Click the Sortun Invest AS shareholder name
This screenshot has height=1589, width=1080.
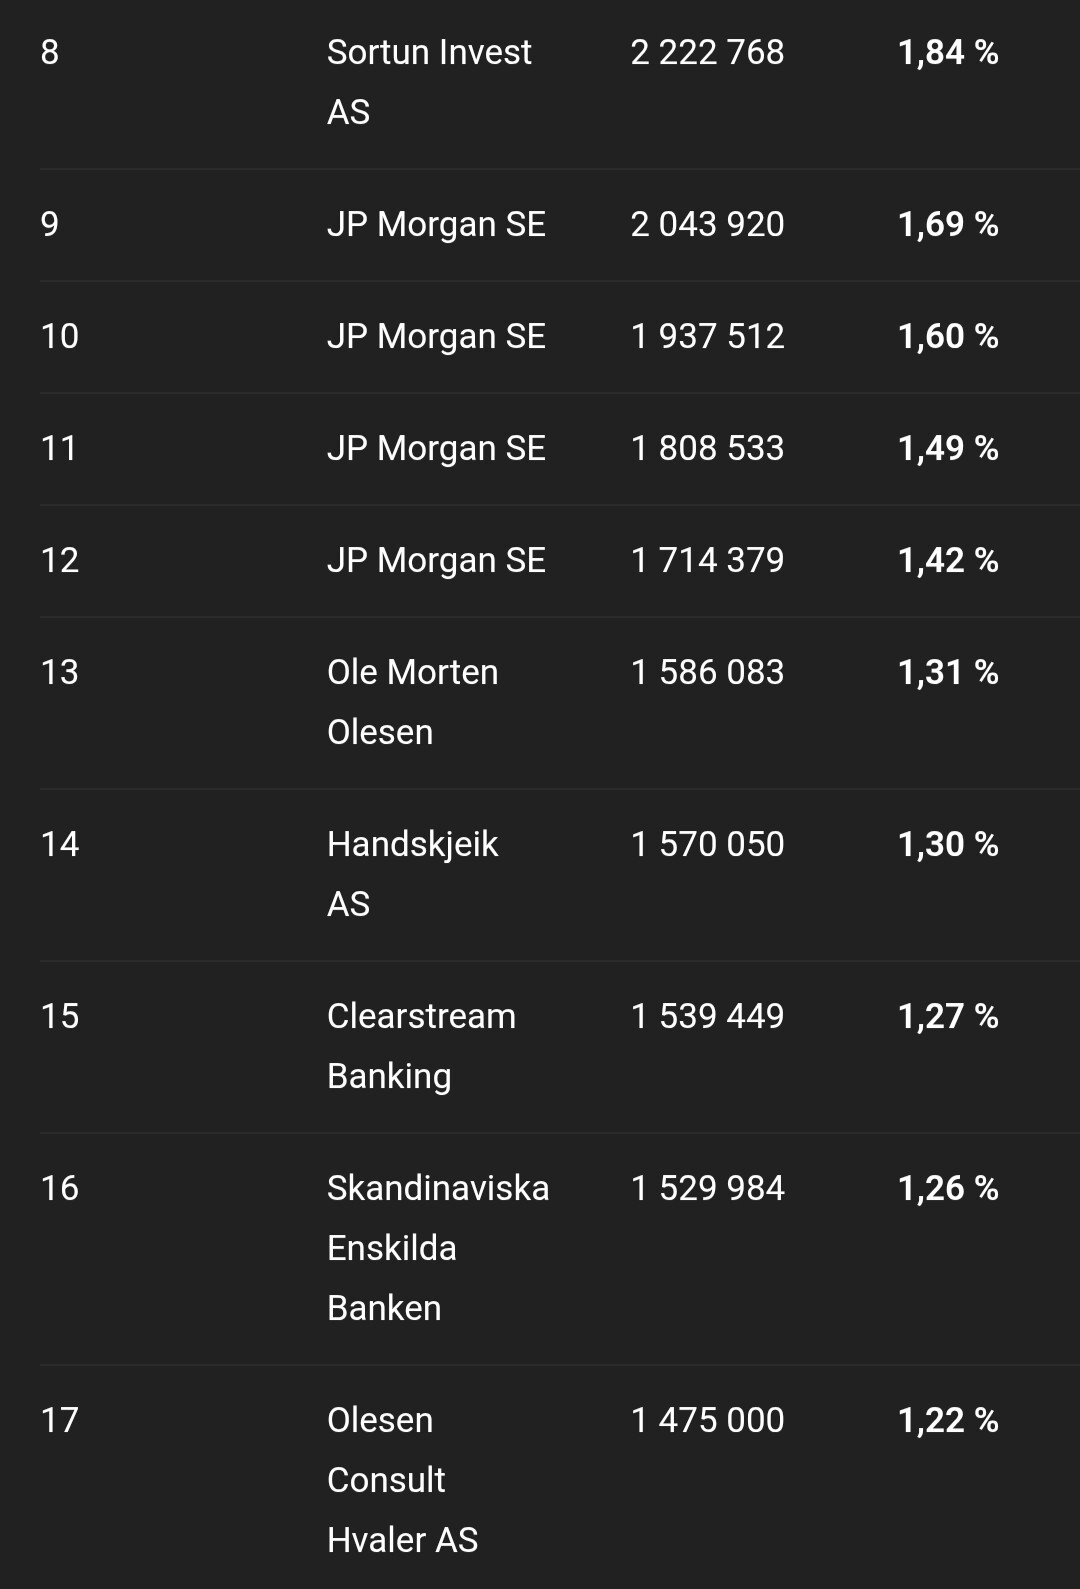(x=429, y=81)
